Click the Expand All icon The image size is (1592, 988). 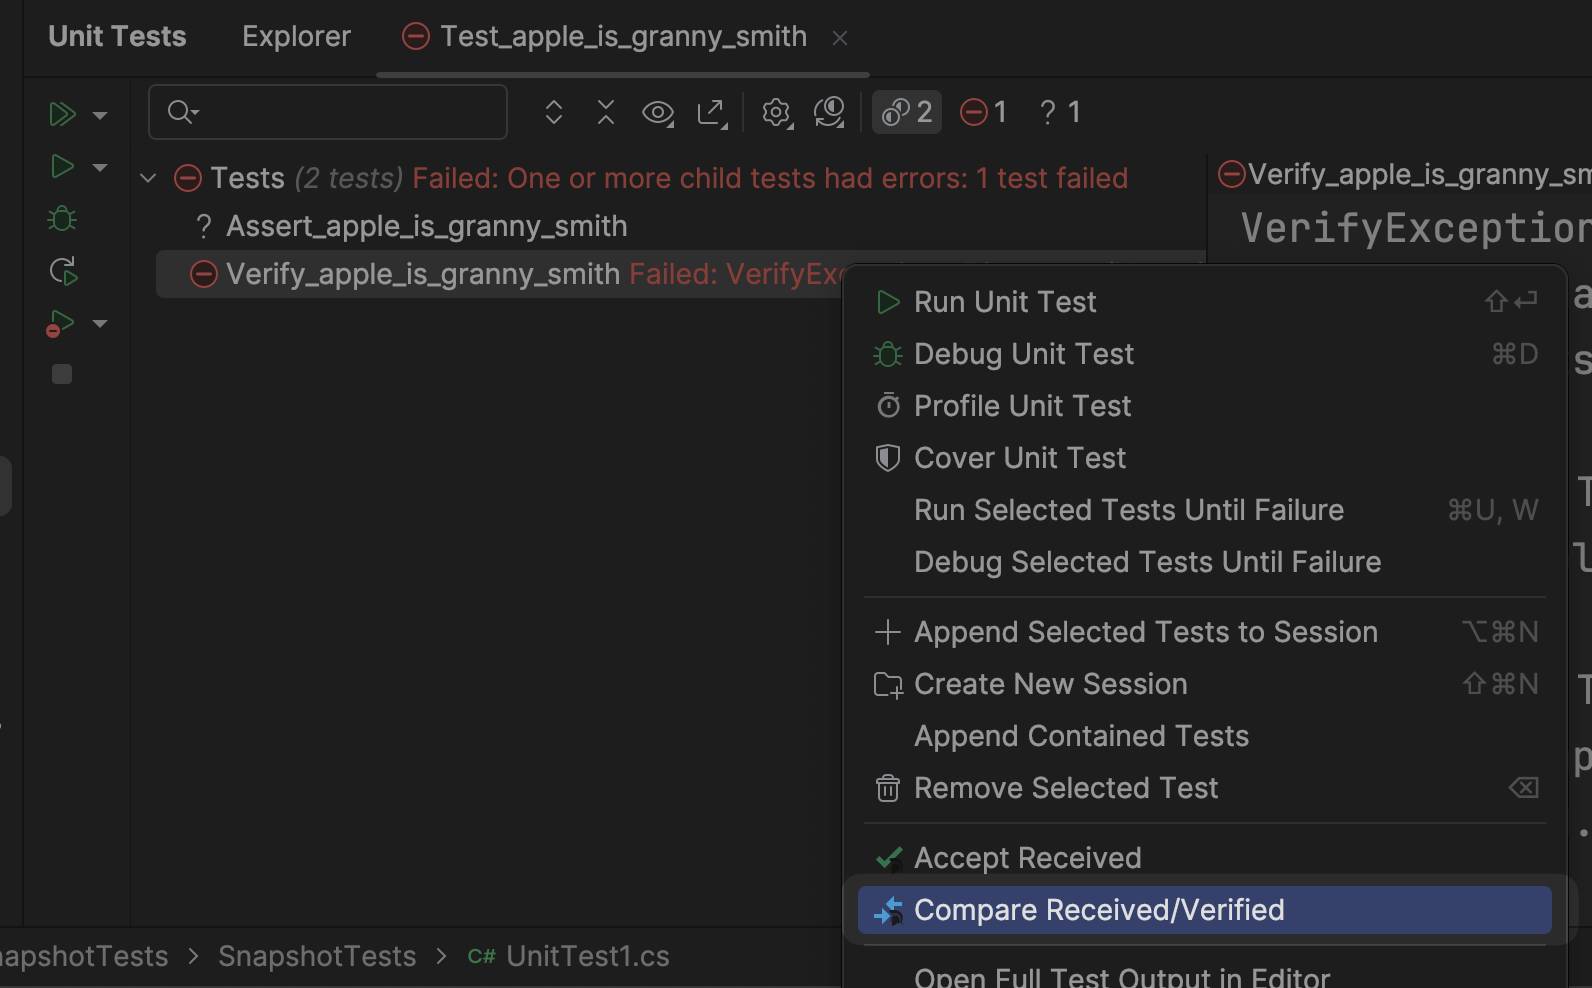[x=553, y=112]
